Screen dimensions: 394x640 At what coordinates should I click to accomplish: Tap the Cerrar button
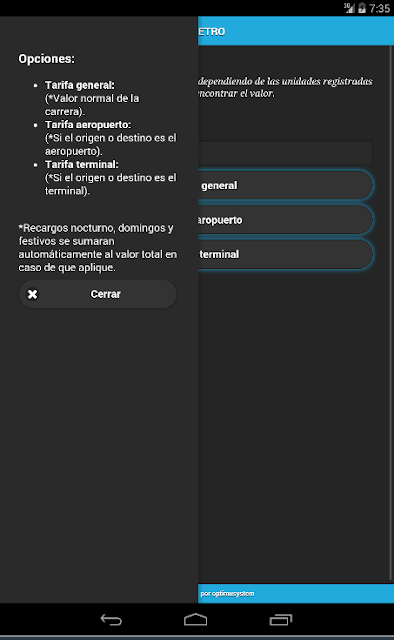pos(98,294)
